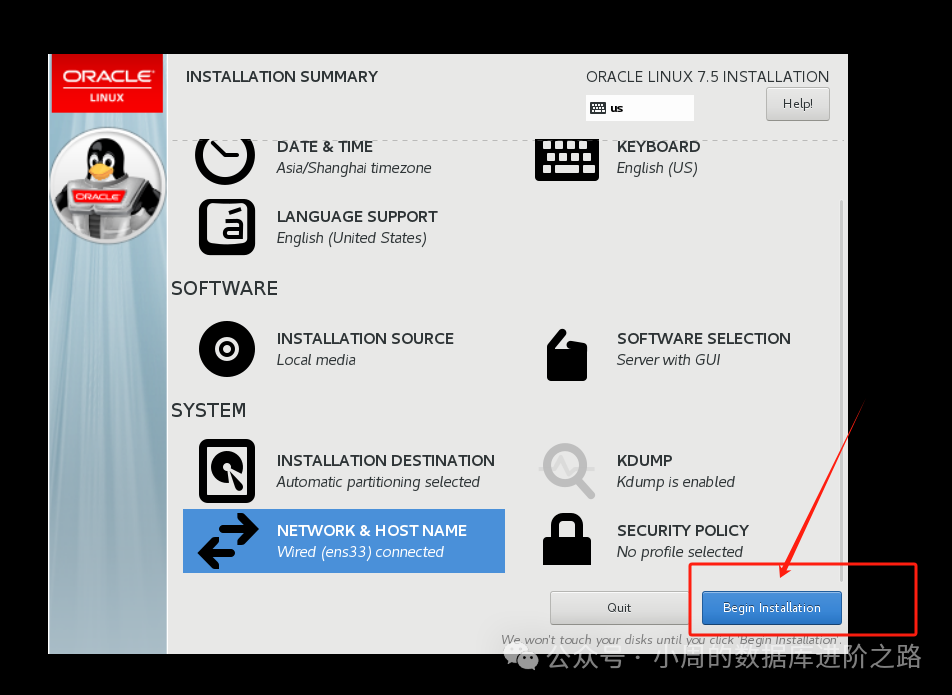Open INSTALLATION DESTINATION label

pos(386,461)
